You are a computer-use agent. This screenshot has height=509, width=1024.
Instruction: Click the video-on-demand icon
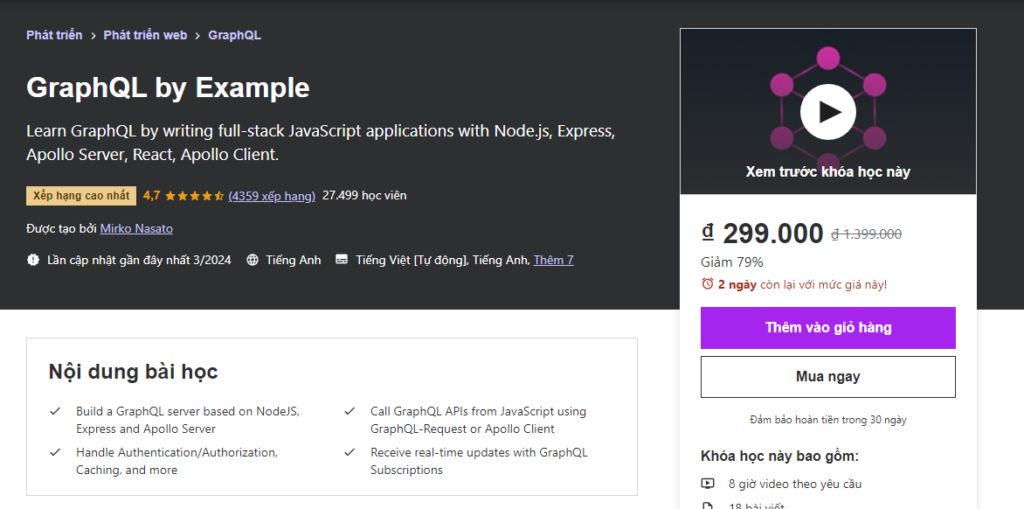click(708, 484)
